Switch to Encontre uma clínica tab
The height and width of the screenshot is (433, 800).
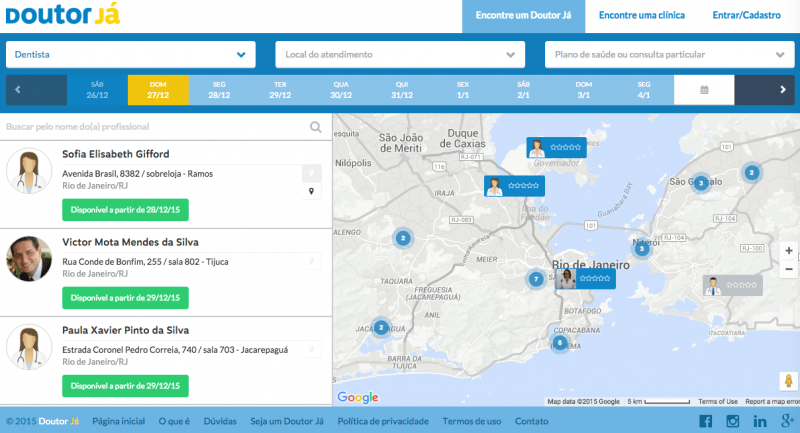642,16
